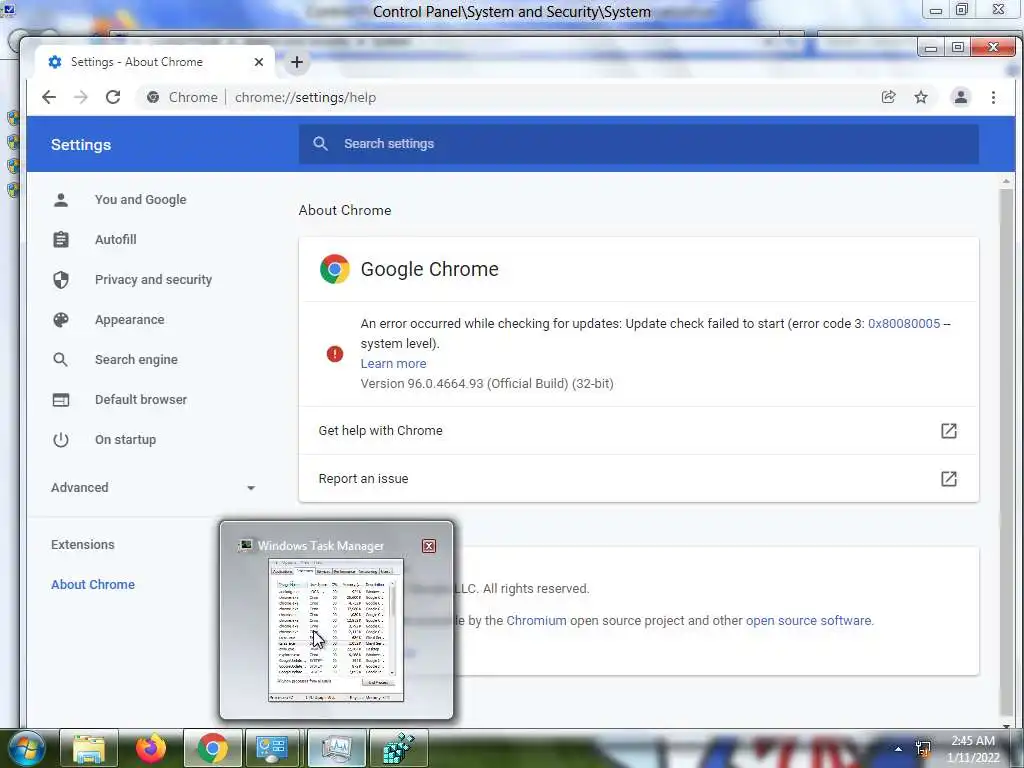Click the site info icon beside Chrome in address bar
This screenshot has height=768, width=1024.
coord(153,97)
